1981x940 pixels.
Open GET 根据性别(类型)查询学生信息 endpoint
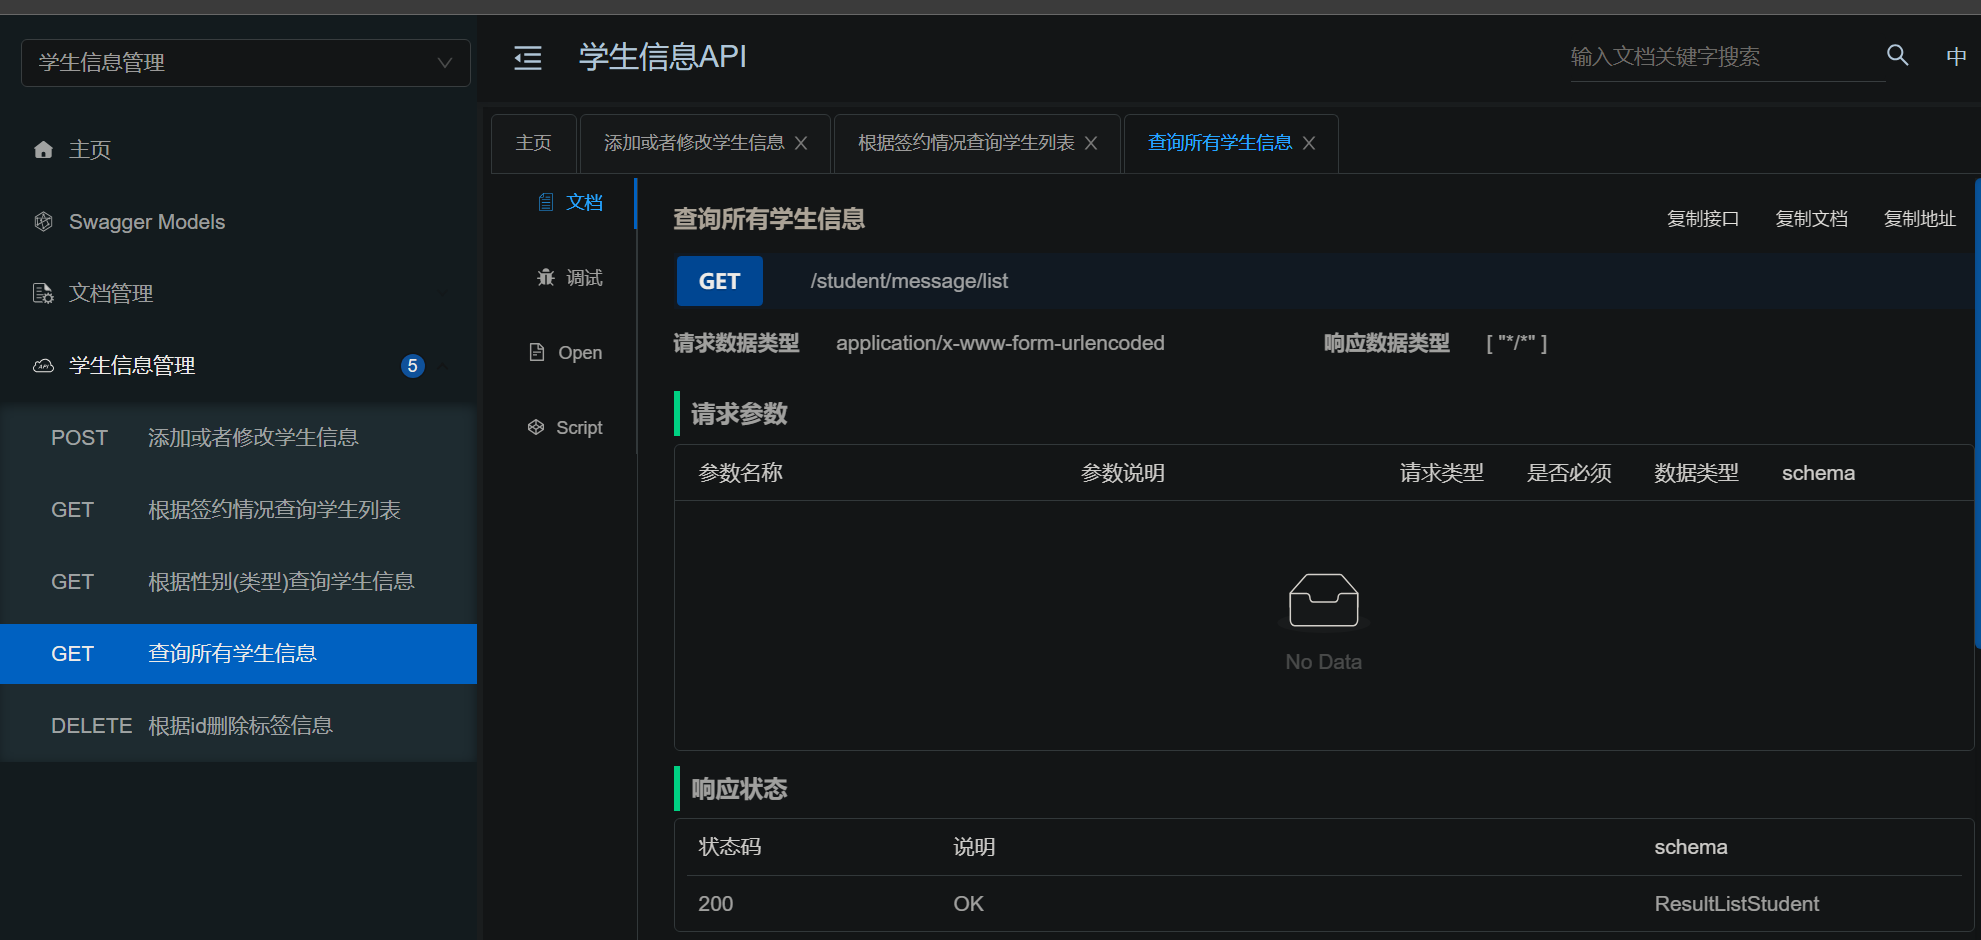(238, 582)
